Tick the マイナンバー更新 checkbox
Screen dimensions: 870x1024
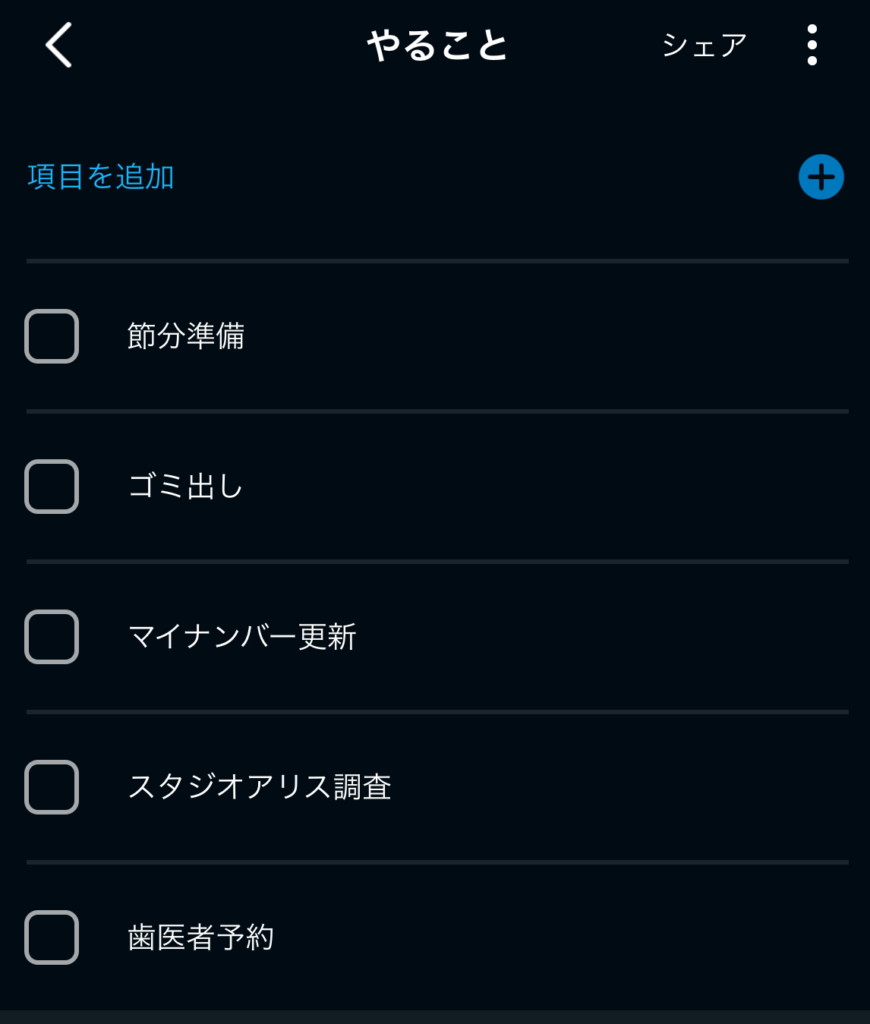(52, 637)
